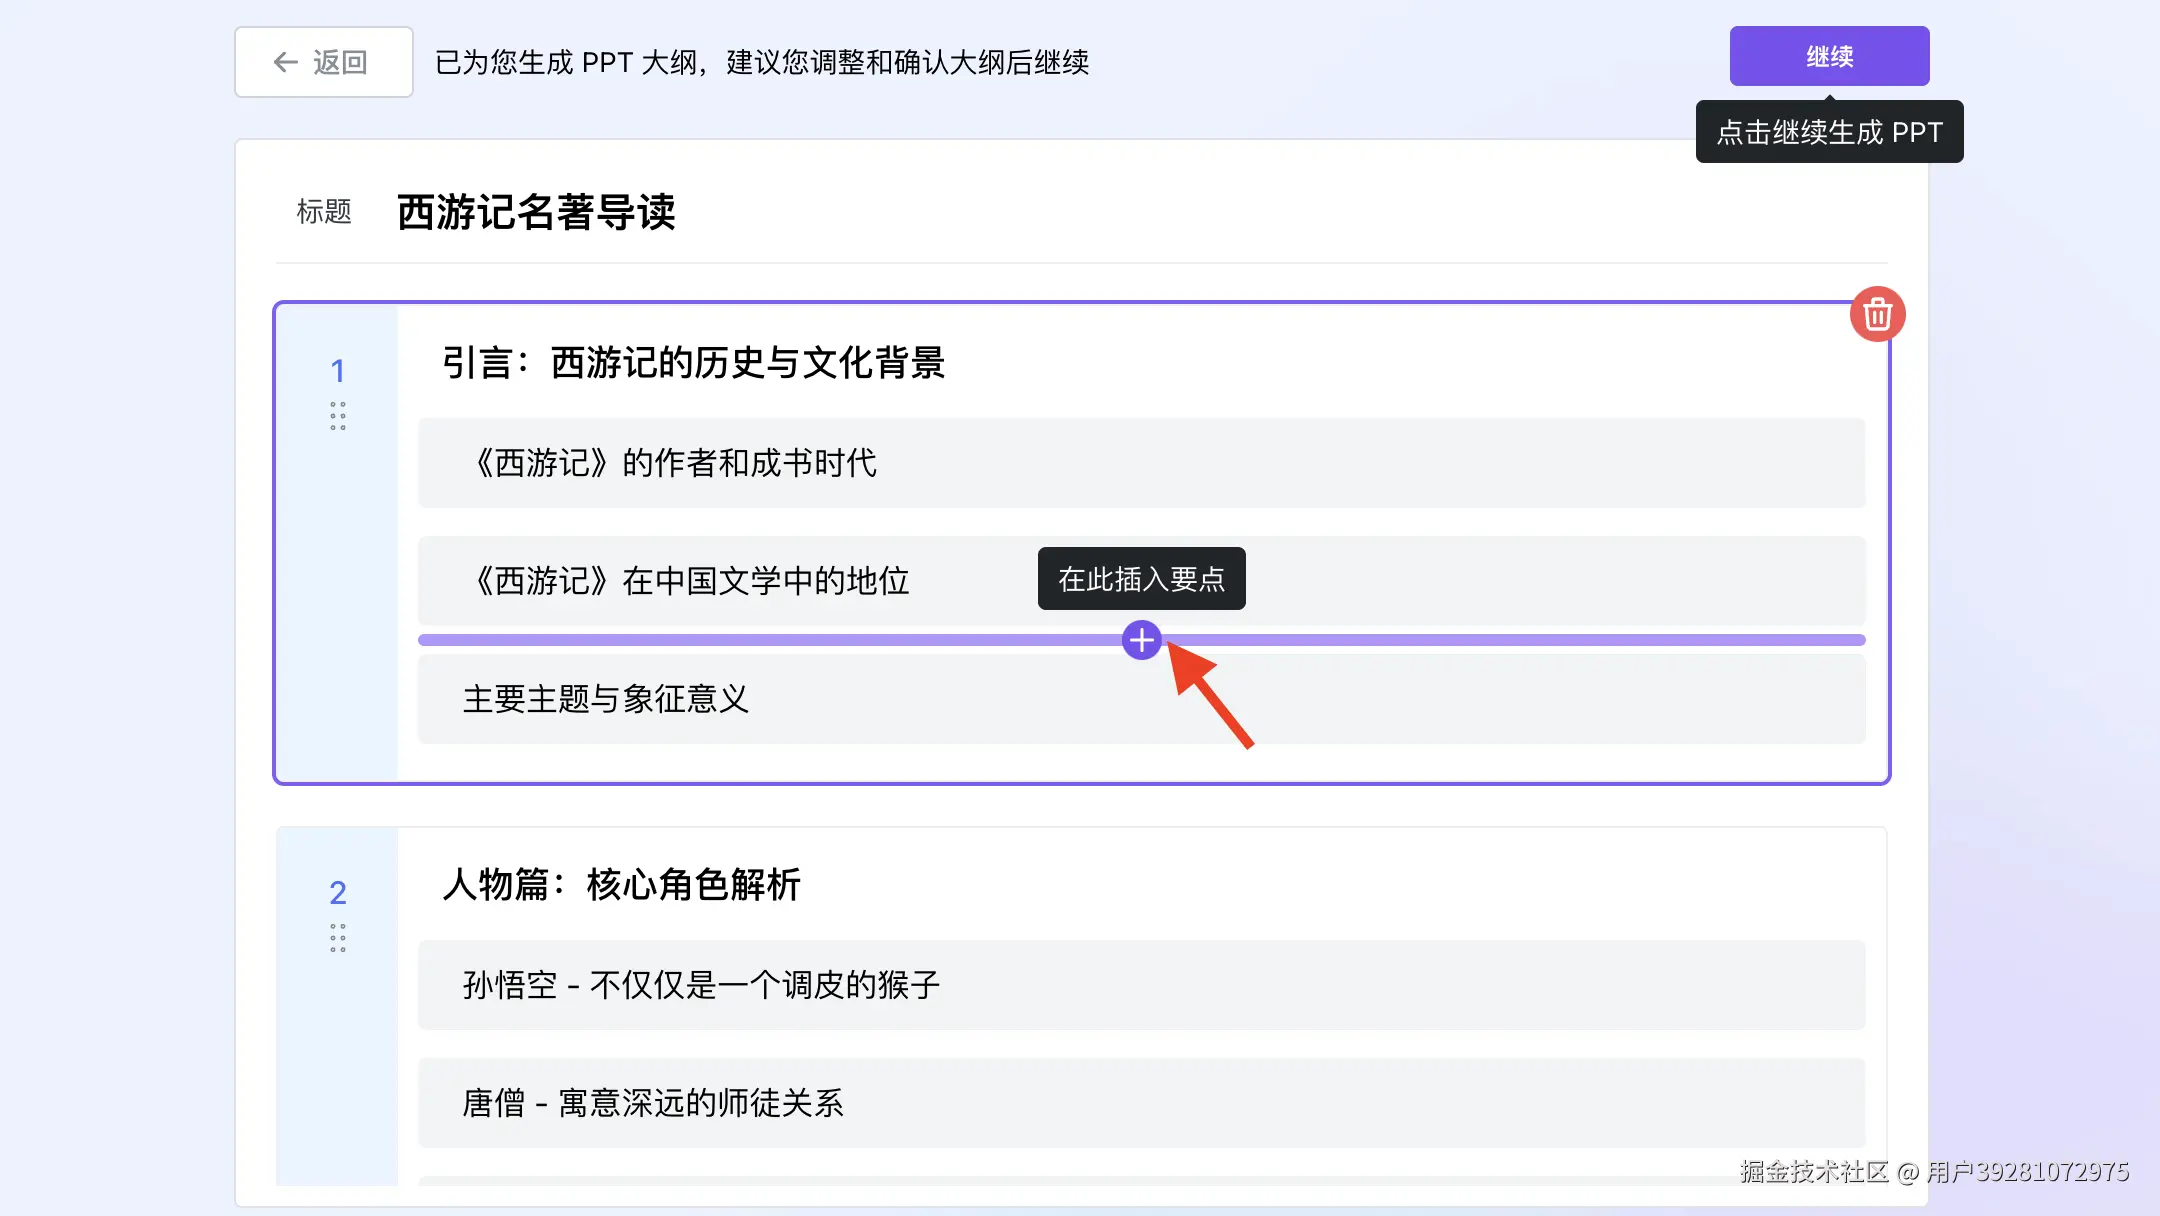Click the section number 1

pyautogui.click(x=338, y=371)
